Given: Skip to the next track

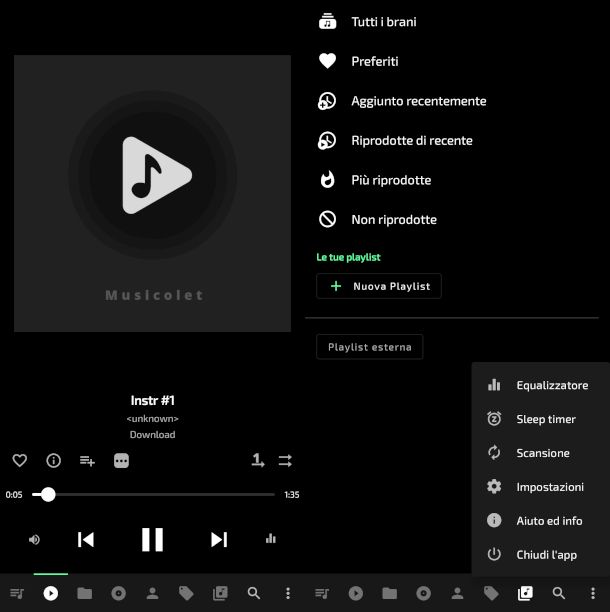Looking at the screenshot, I should click(219, 540).
